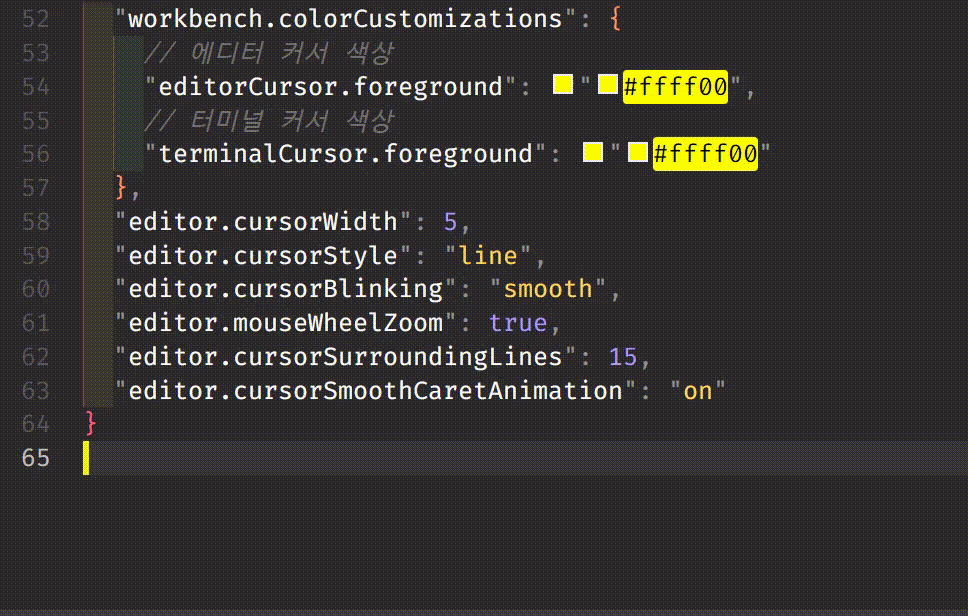
Task: Open swatch directly before editorCursor #ffff00 value
Action: pyautogui.click(x=607, y=85)
